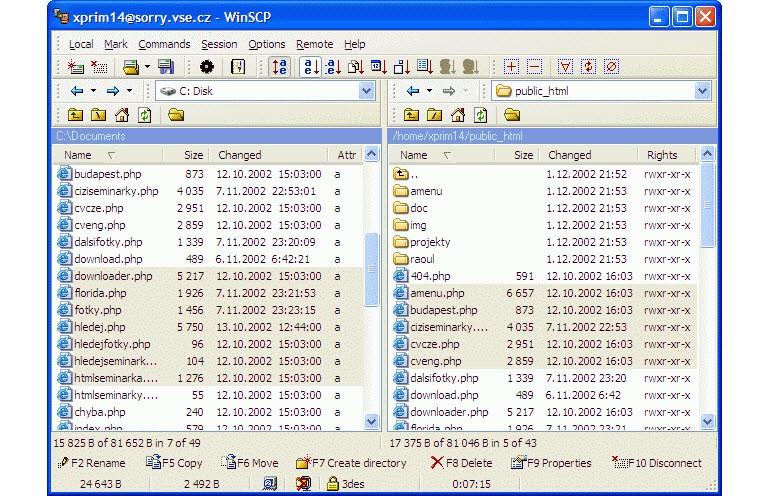Click the Unselect files minus icon
This screenshot has width=770, height=496.
coord(534,67)
